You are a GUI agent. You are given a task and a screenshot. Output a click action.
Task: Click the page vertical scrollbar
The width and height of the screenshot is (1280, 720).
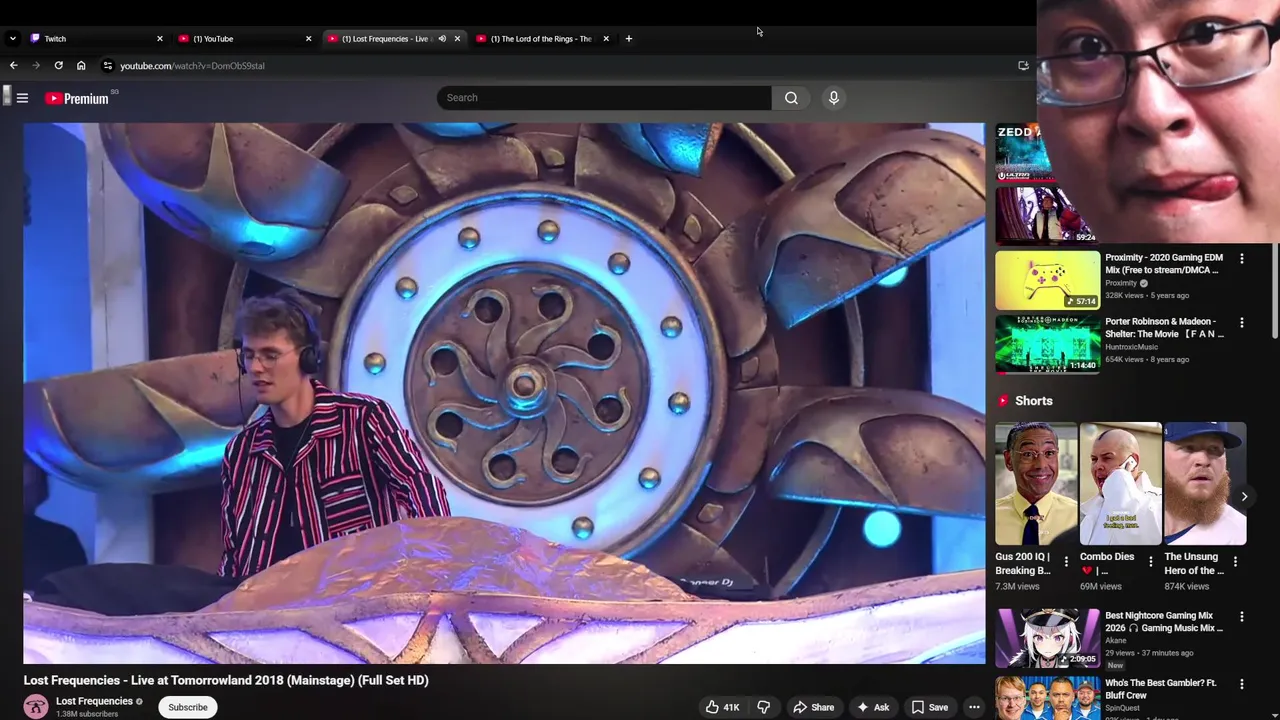pos(1275,290)
